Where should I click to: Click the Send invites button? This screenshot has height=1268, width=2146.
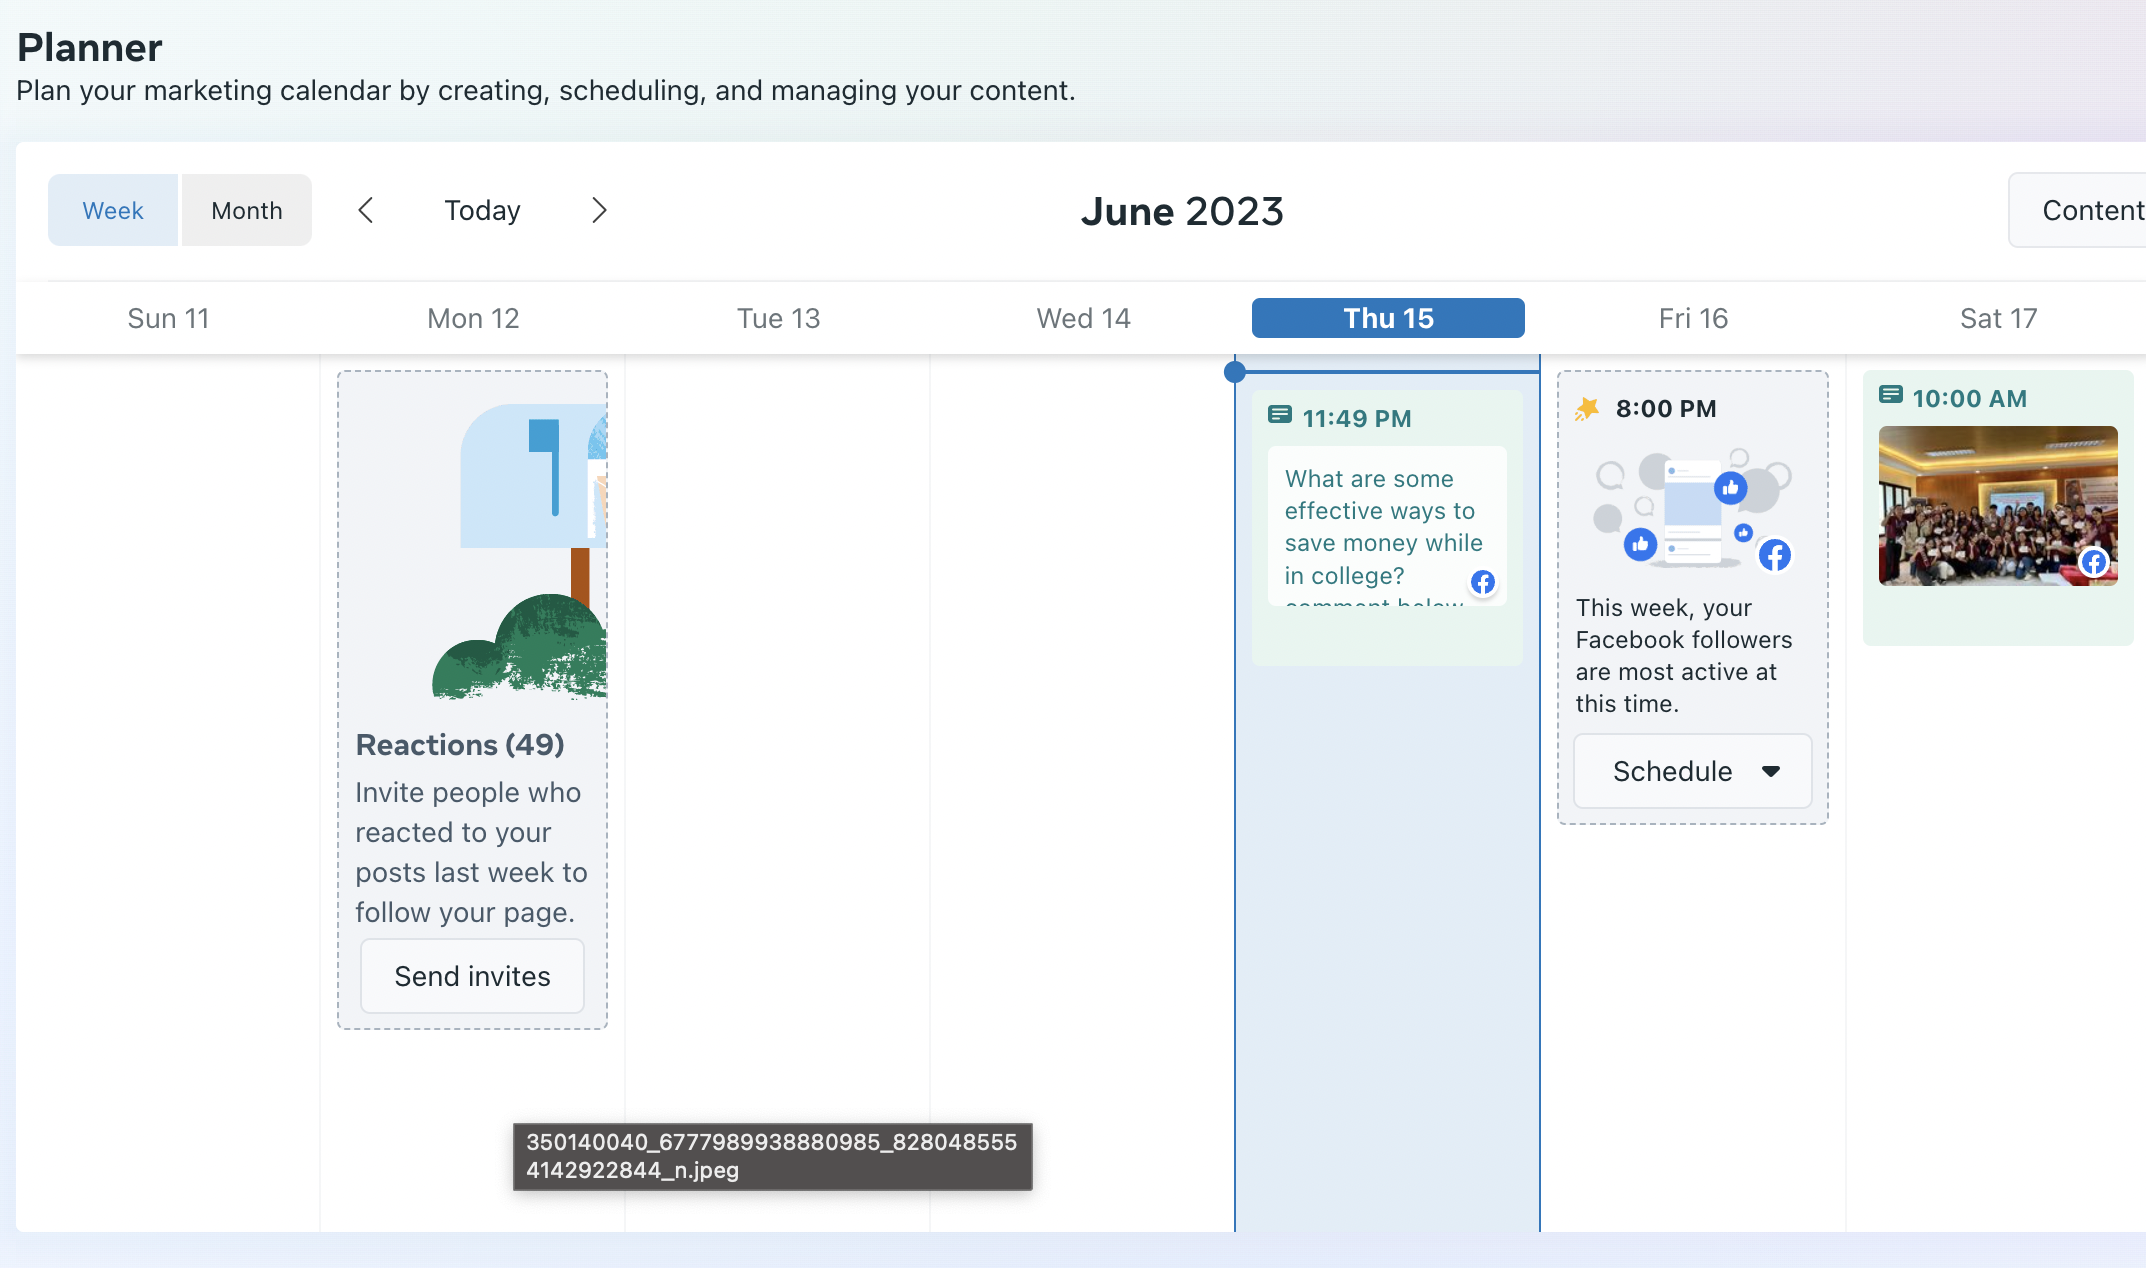472,976
